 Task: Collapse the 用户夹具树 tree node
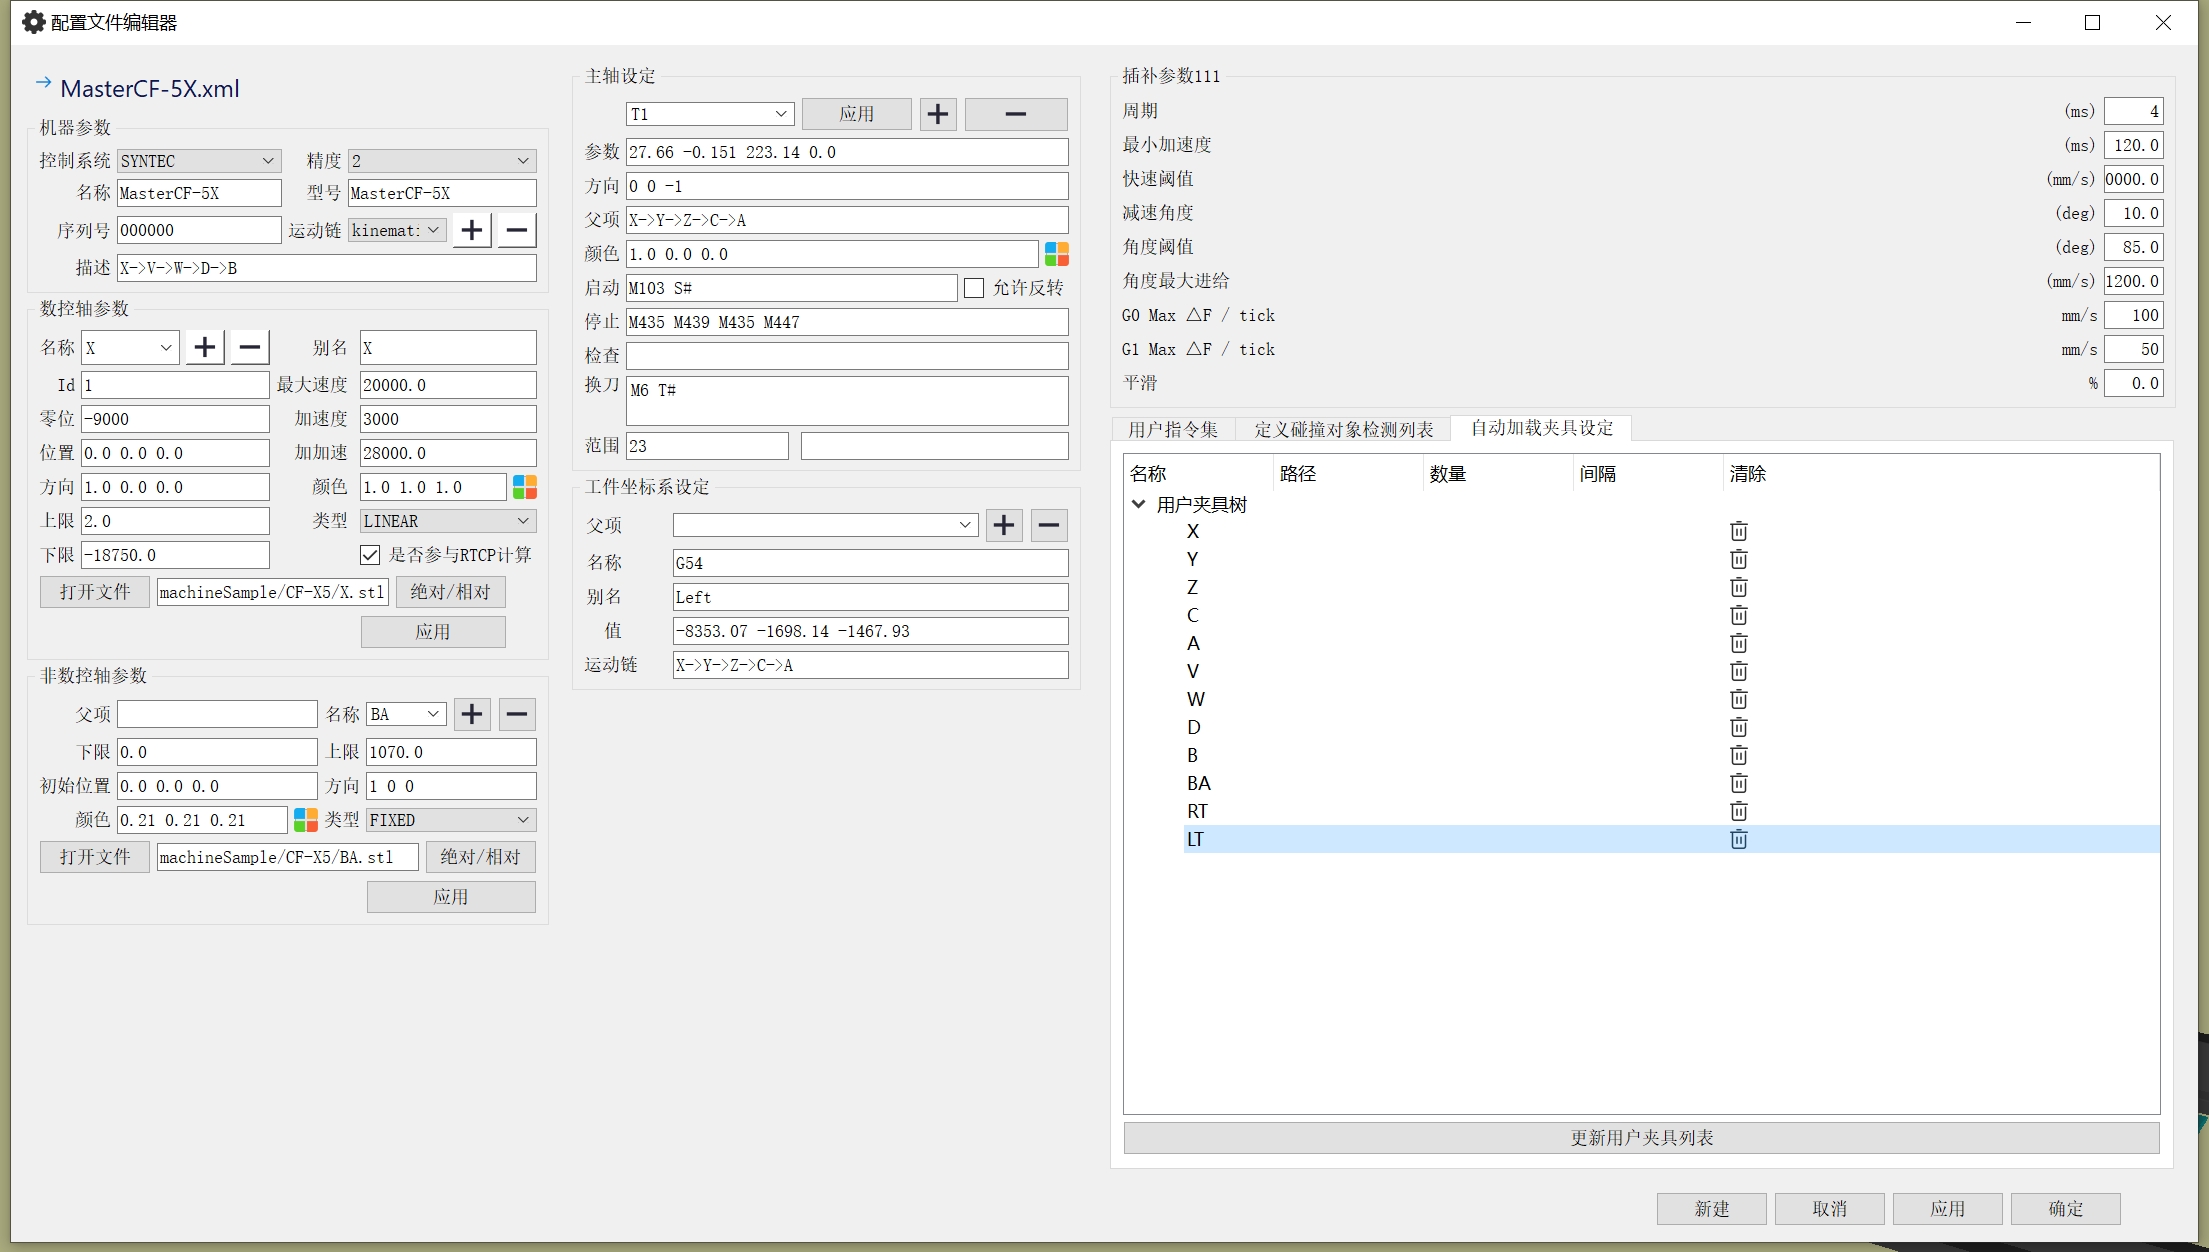point(1138,504)
